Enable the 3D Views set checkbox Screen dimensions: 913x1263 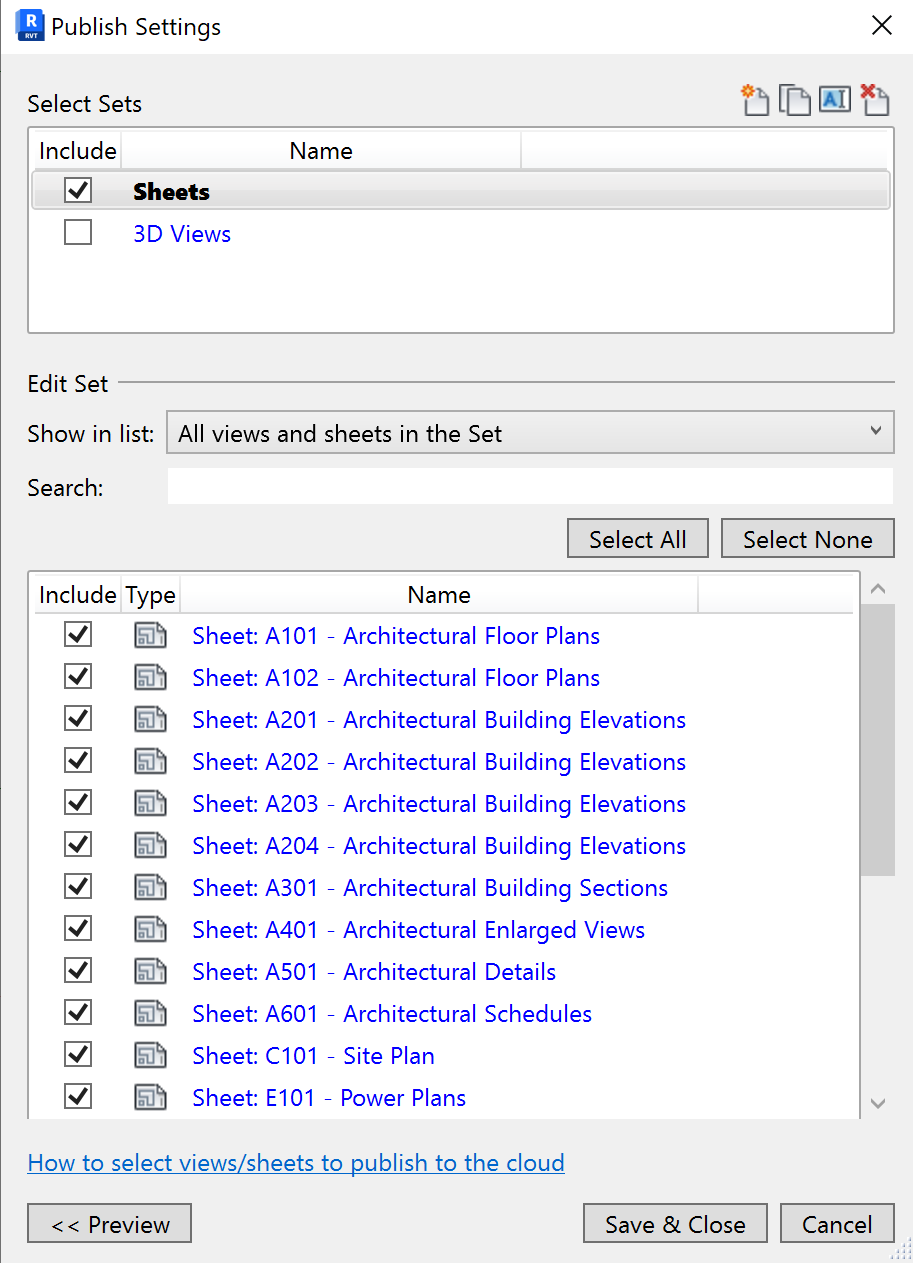77,231
